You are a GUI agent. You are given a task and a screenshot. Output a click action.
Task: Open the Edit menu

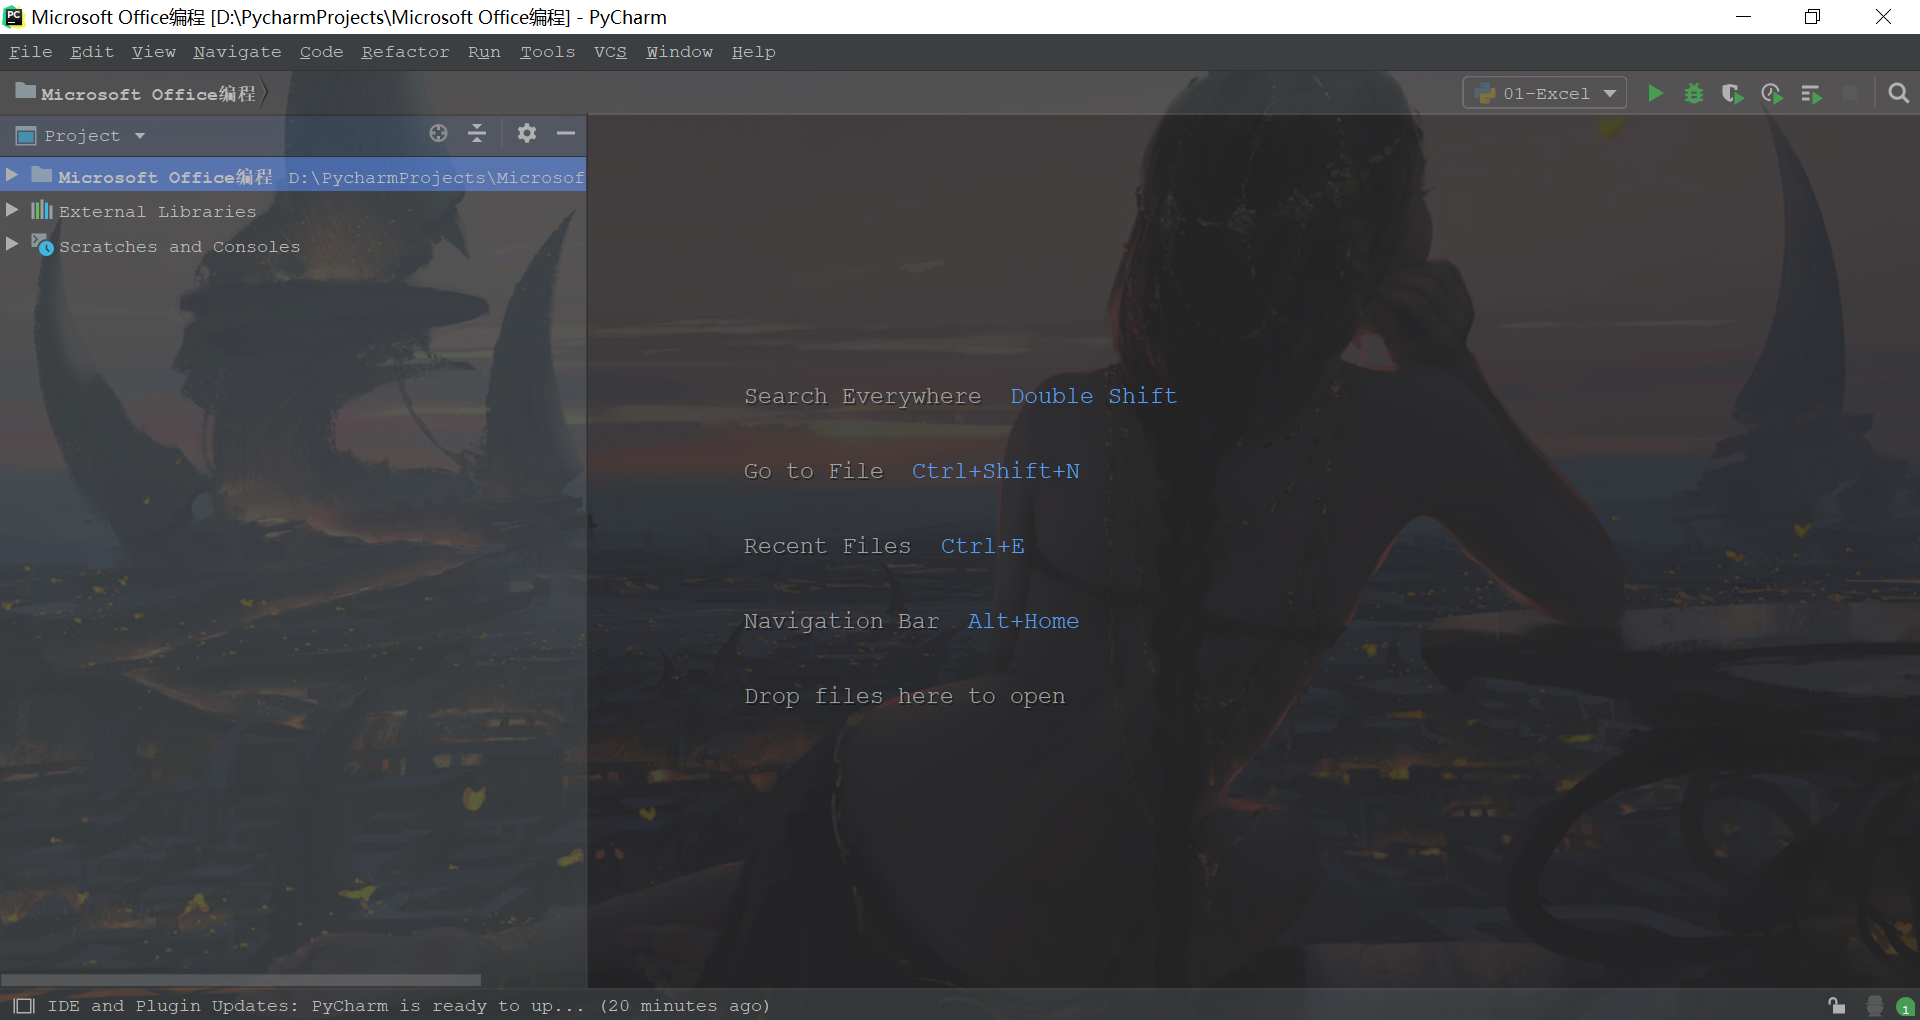tap(92, 52)
